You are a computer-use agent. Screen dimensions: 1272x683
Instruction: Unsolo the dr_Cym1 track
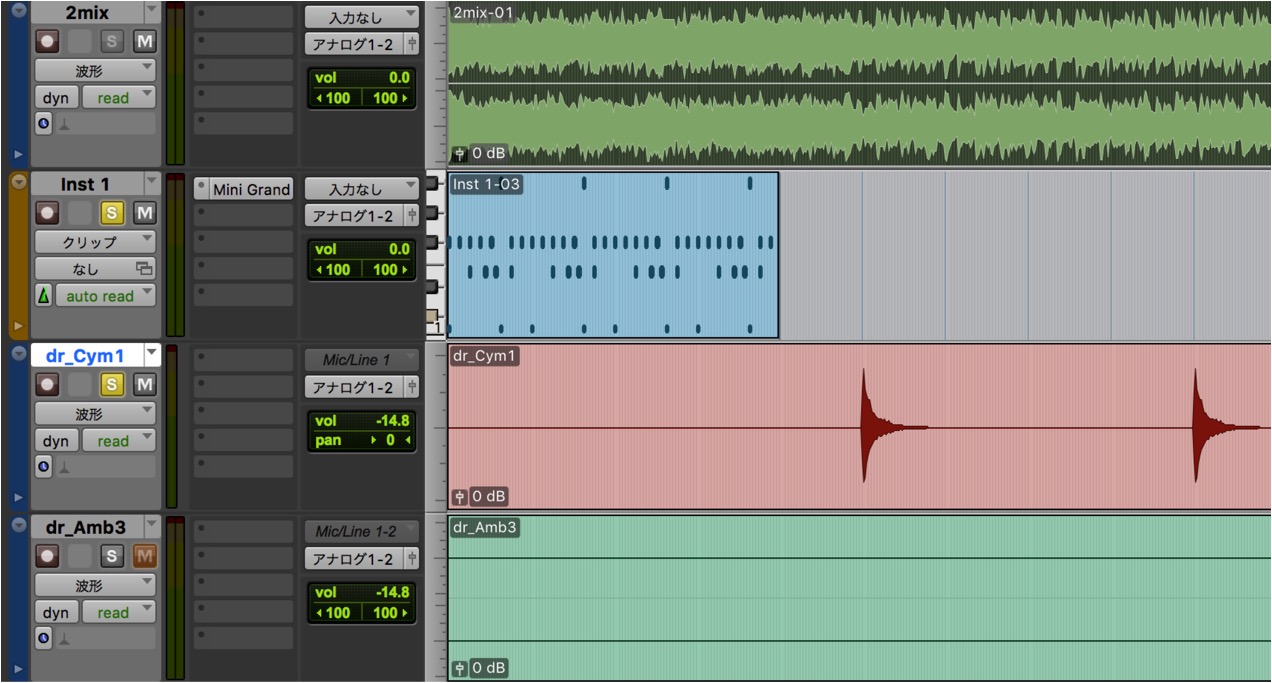[112, 385]
